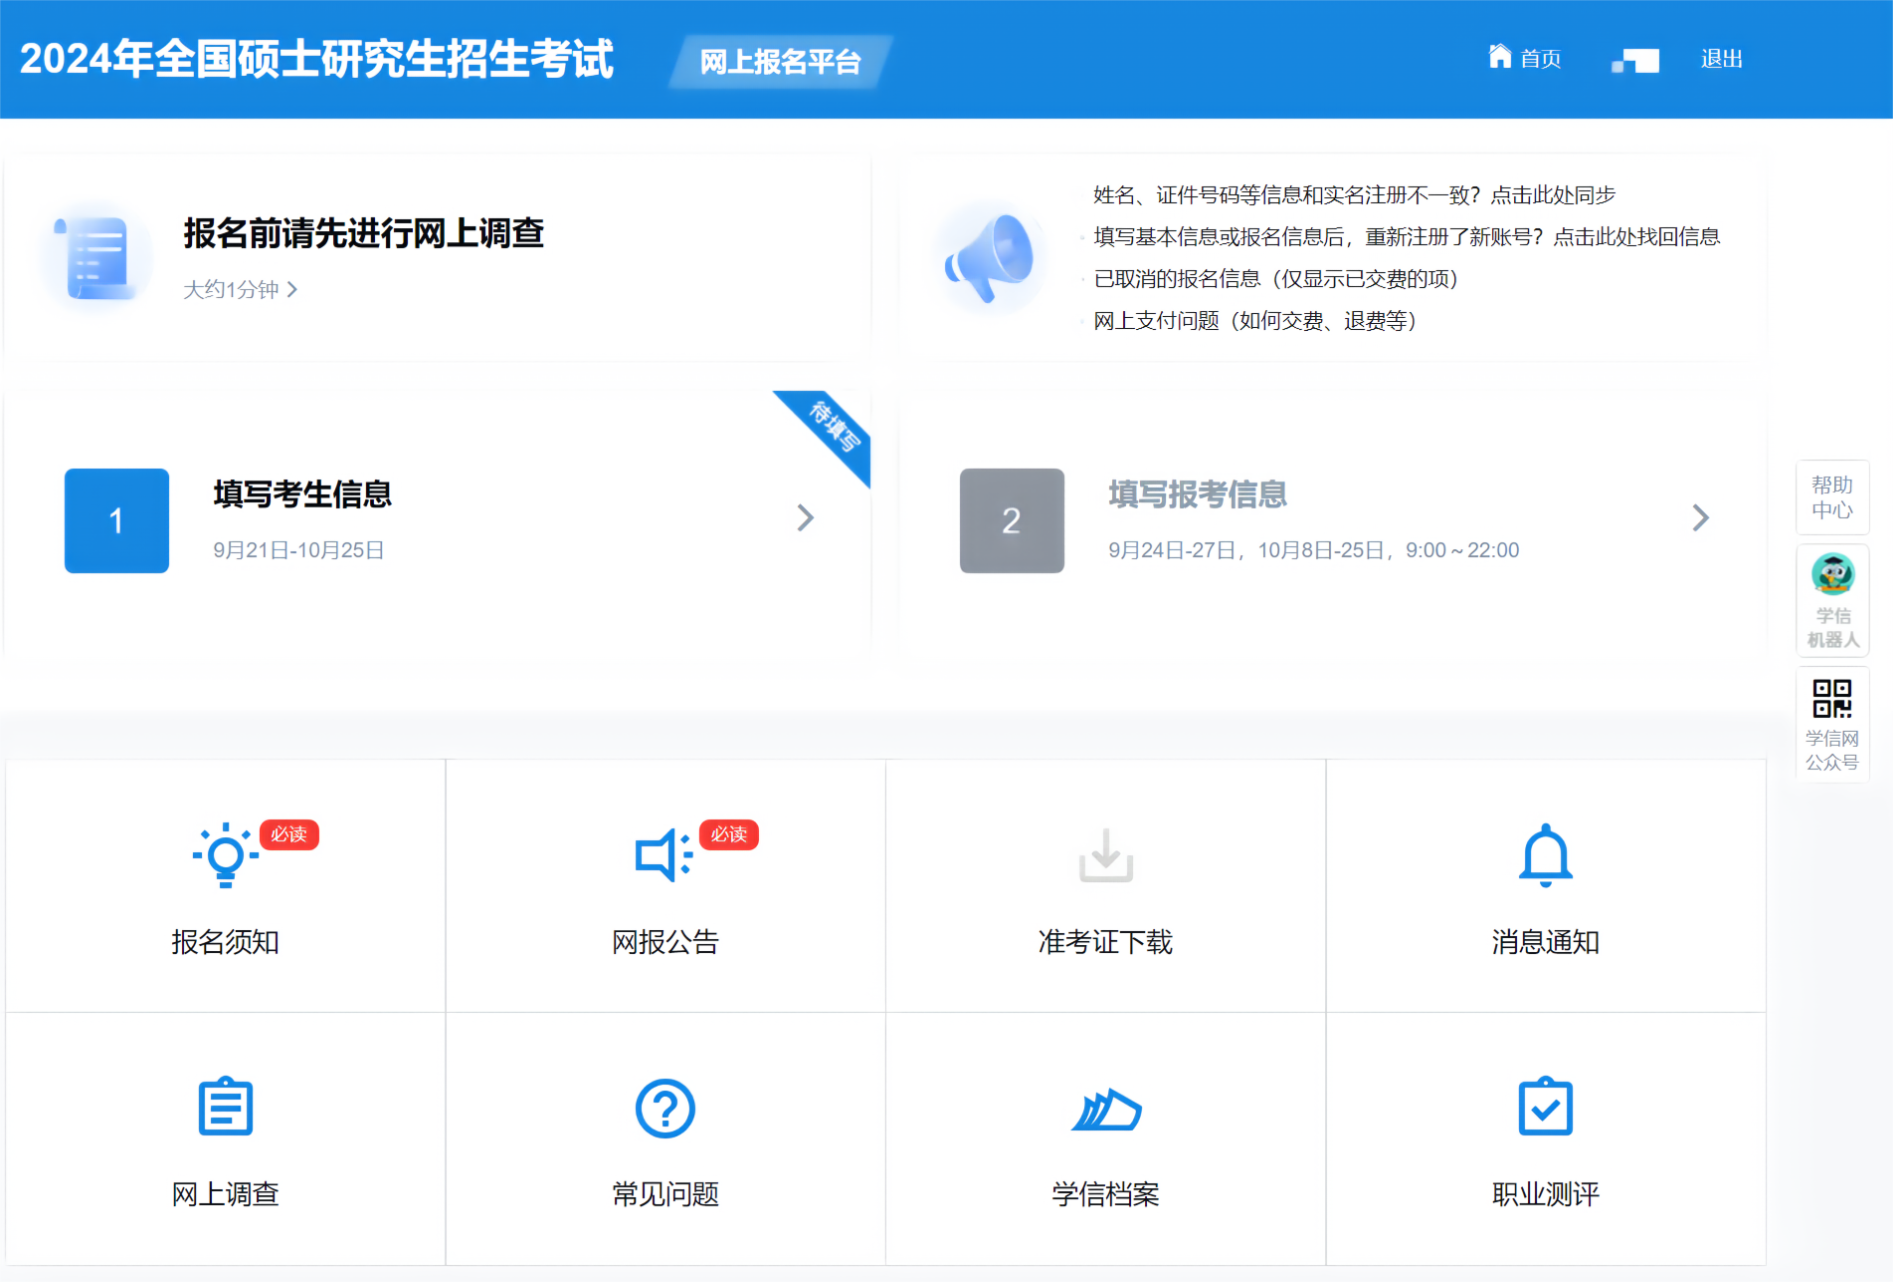Click 退出 to log out
Viewport: 1893px width, 1282px height.
tap(1721, 58)
